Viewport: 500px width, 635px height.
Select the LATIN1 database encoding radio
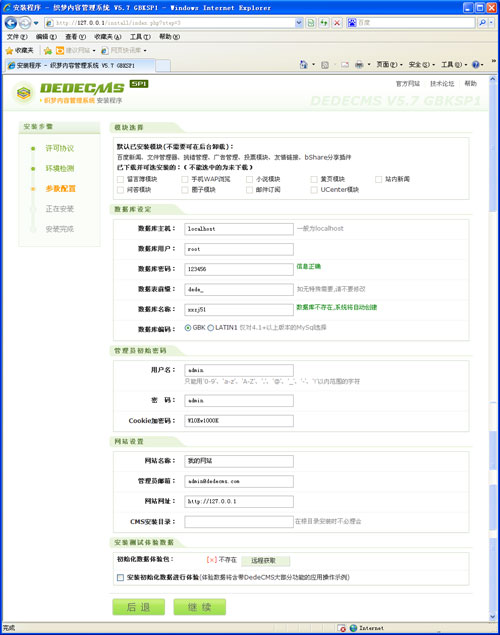point(211,328)
